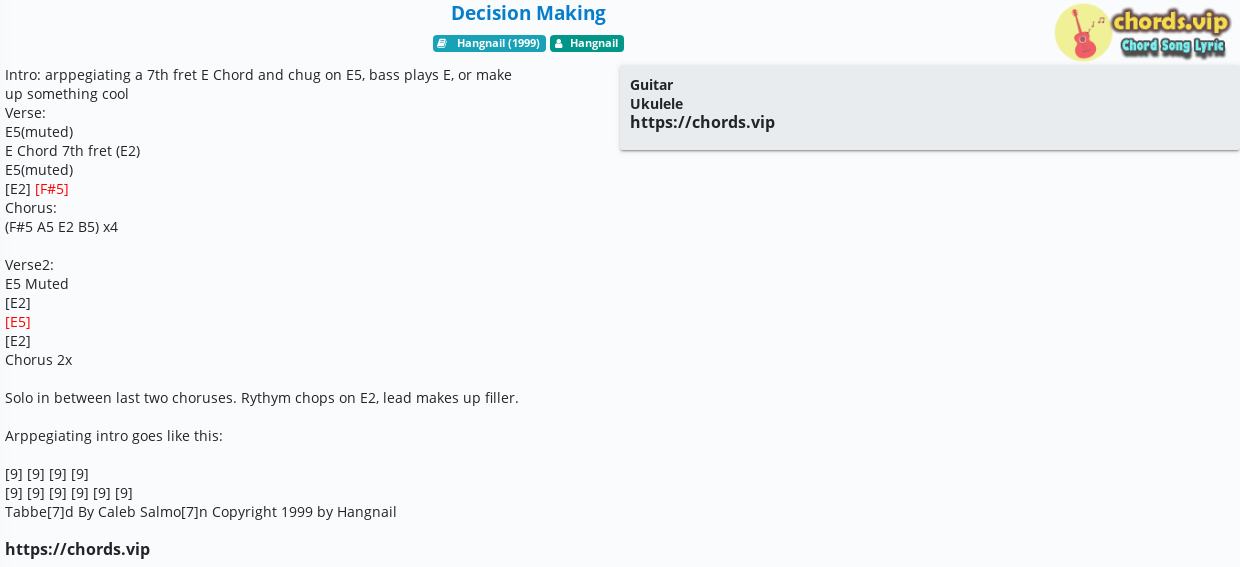Click the Verse2: section label
1240x567 pixels.
(29, 265)
